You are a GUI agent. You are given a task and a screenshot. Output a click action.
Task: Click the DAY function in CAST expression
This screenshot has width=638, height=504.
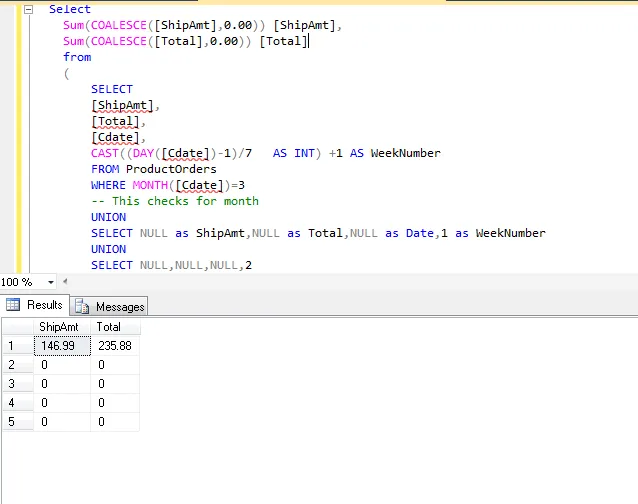coord(143,153)
